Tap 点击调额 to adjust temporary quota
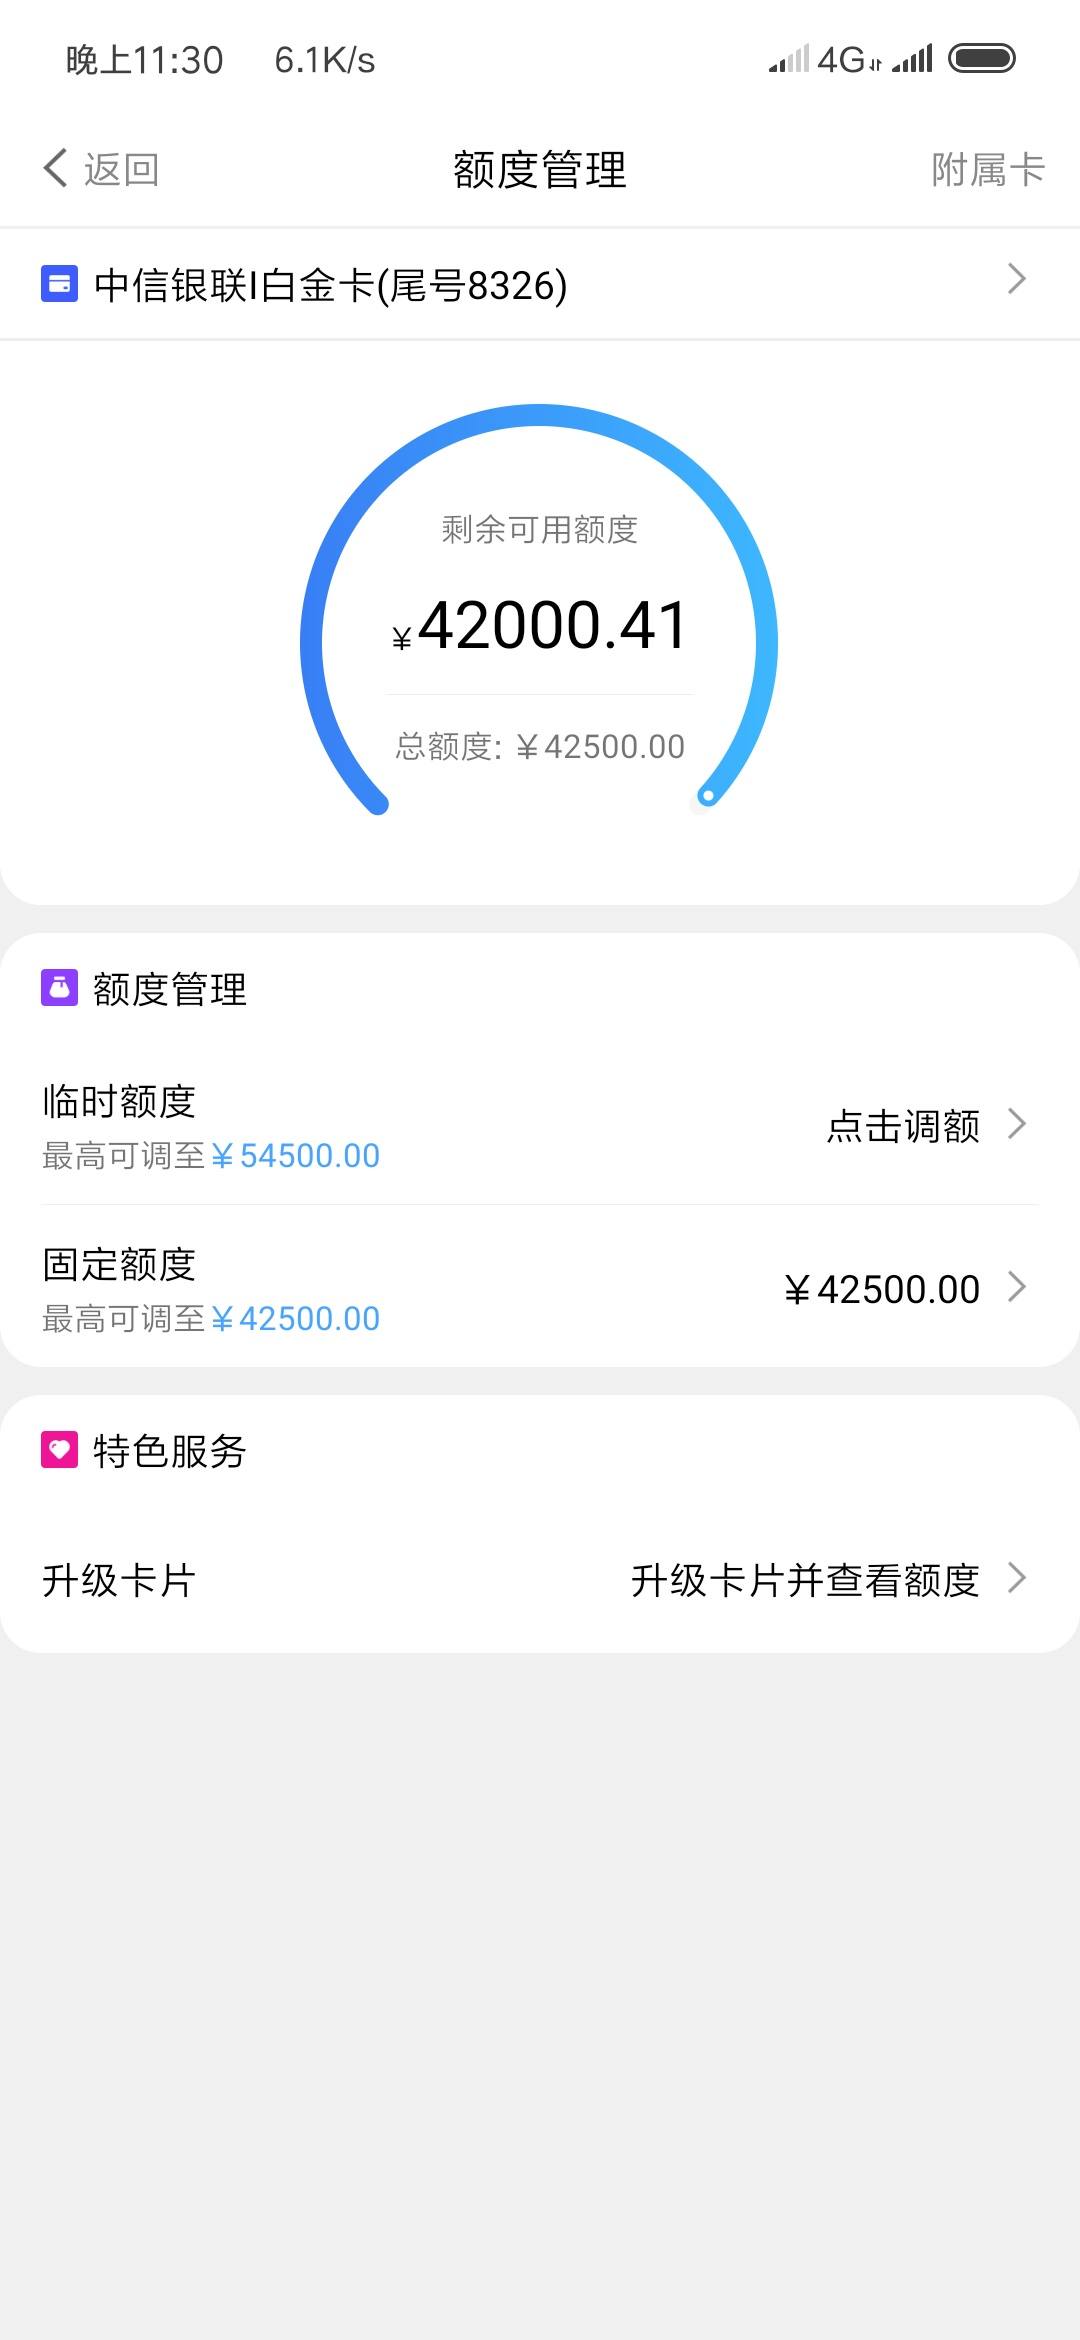 click(x=903, y=1126)
